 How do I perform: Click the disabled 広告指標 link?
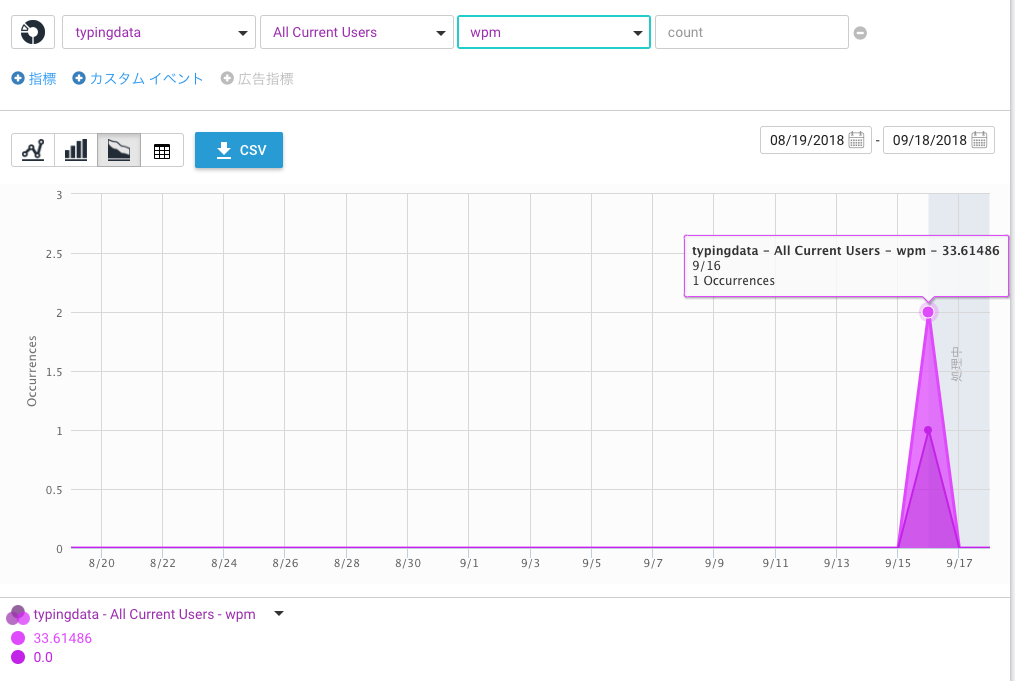(x=257, y=78)
